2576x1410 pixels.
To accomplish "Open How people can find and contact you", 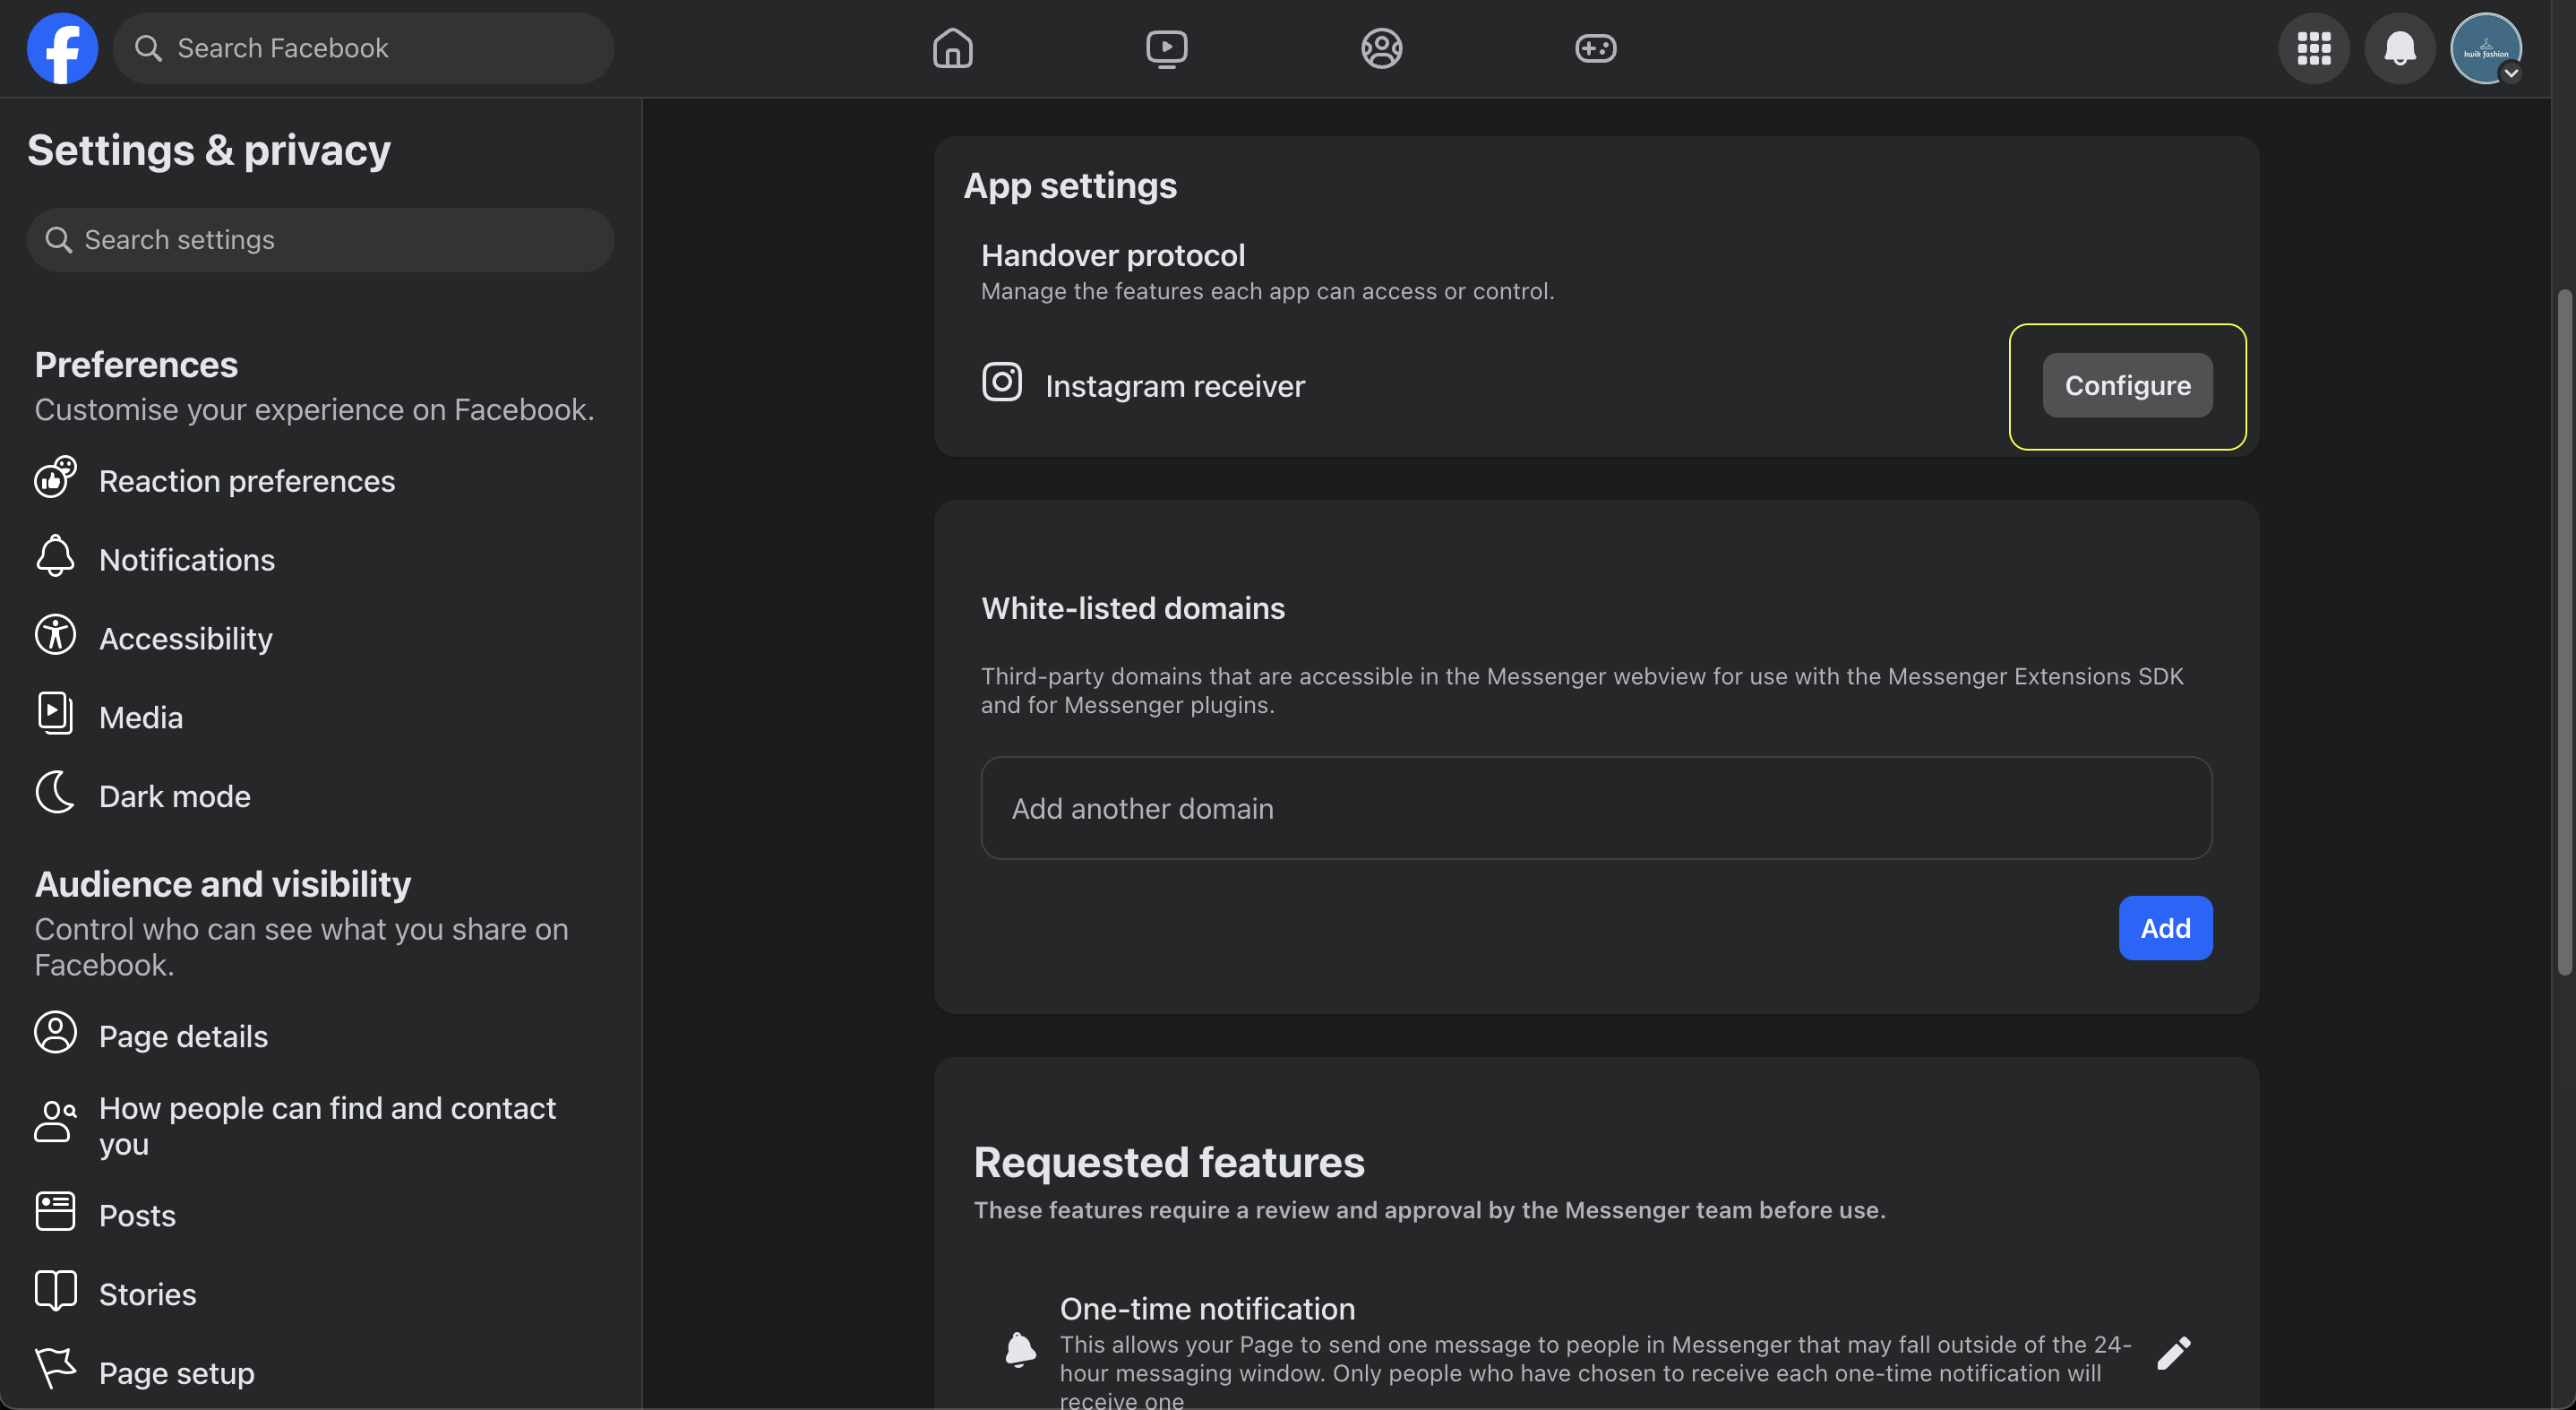I will pyautogui.click(x=320, y=1126).
